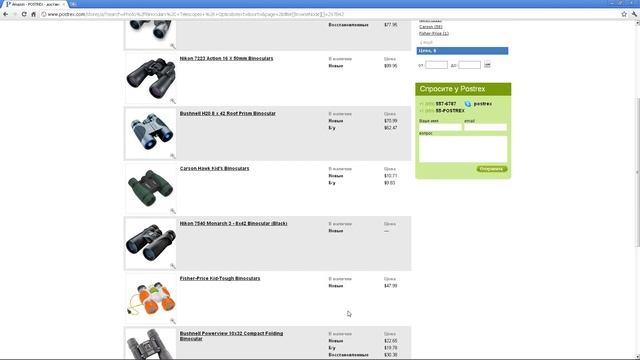
Task: Click the Nikon 7223 Action product thumbnail
Action: pyautogui.click(x=151, y=78)
